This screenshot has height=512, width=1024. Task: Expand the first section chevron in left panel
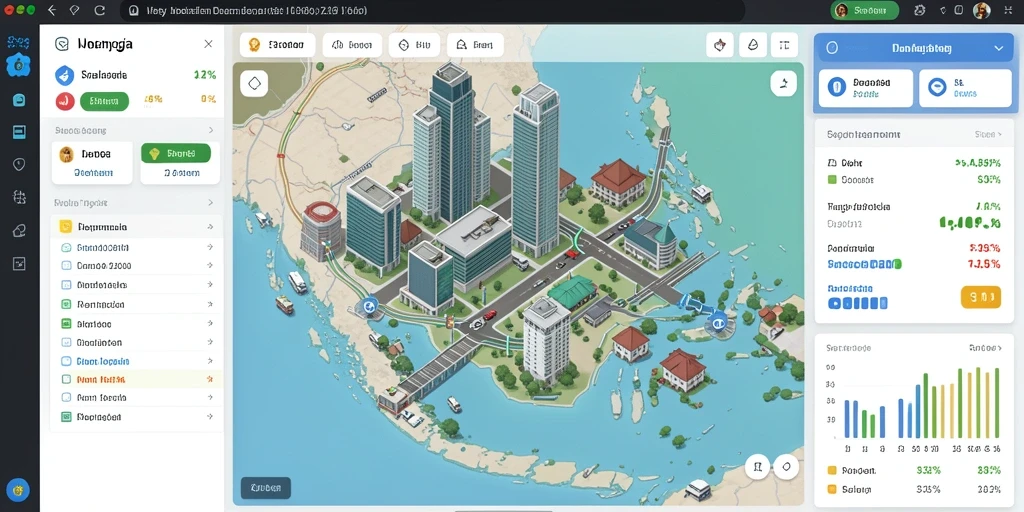click(x=210, y=130)
